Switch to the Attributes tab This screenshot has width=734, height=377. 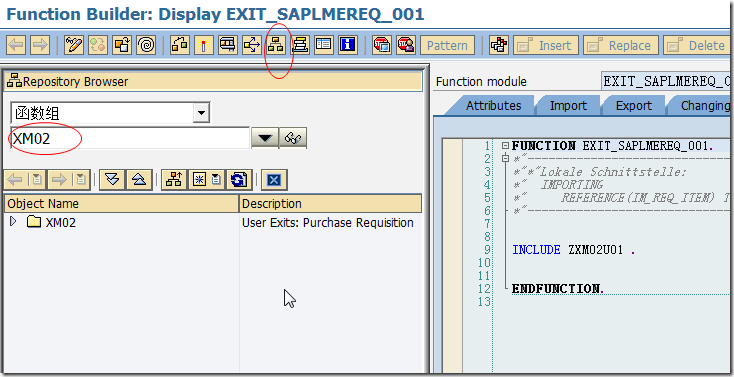493,106
